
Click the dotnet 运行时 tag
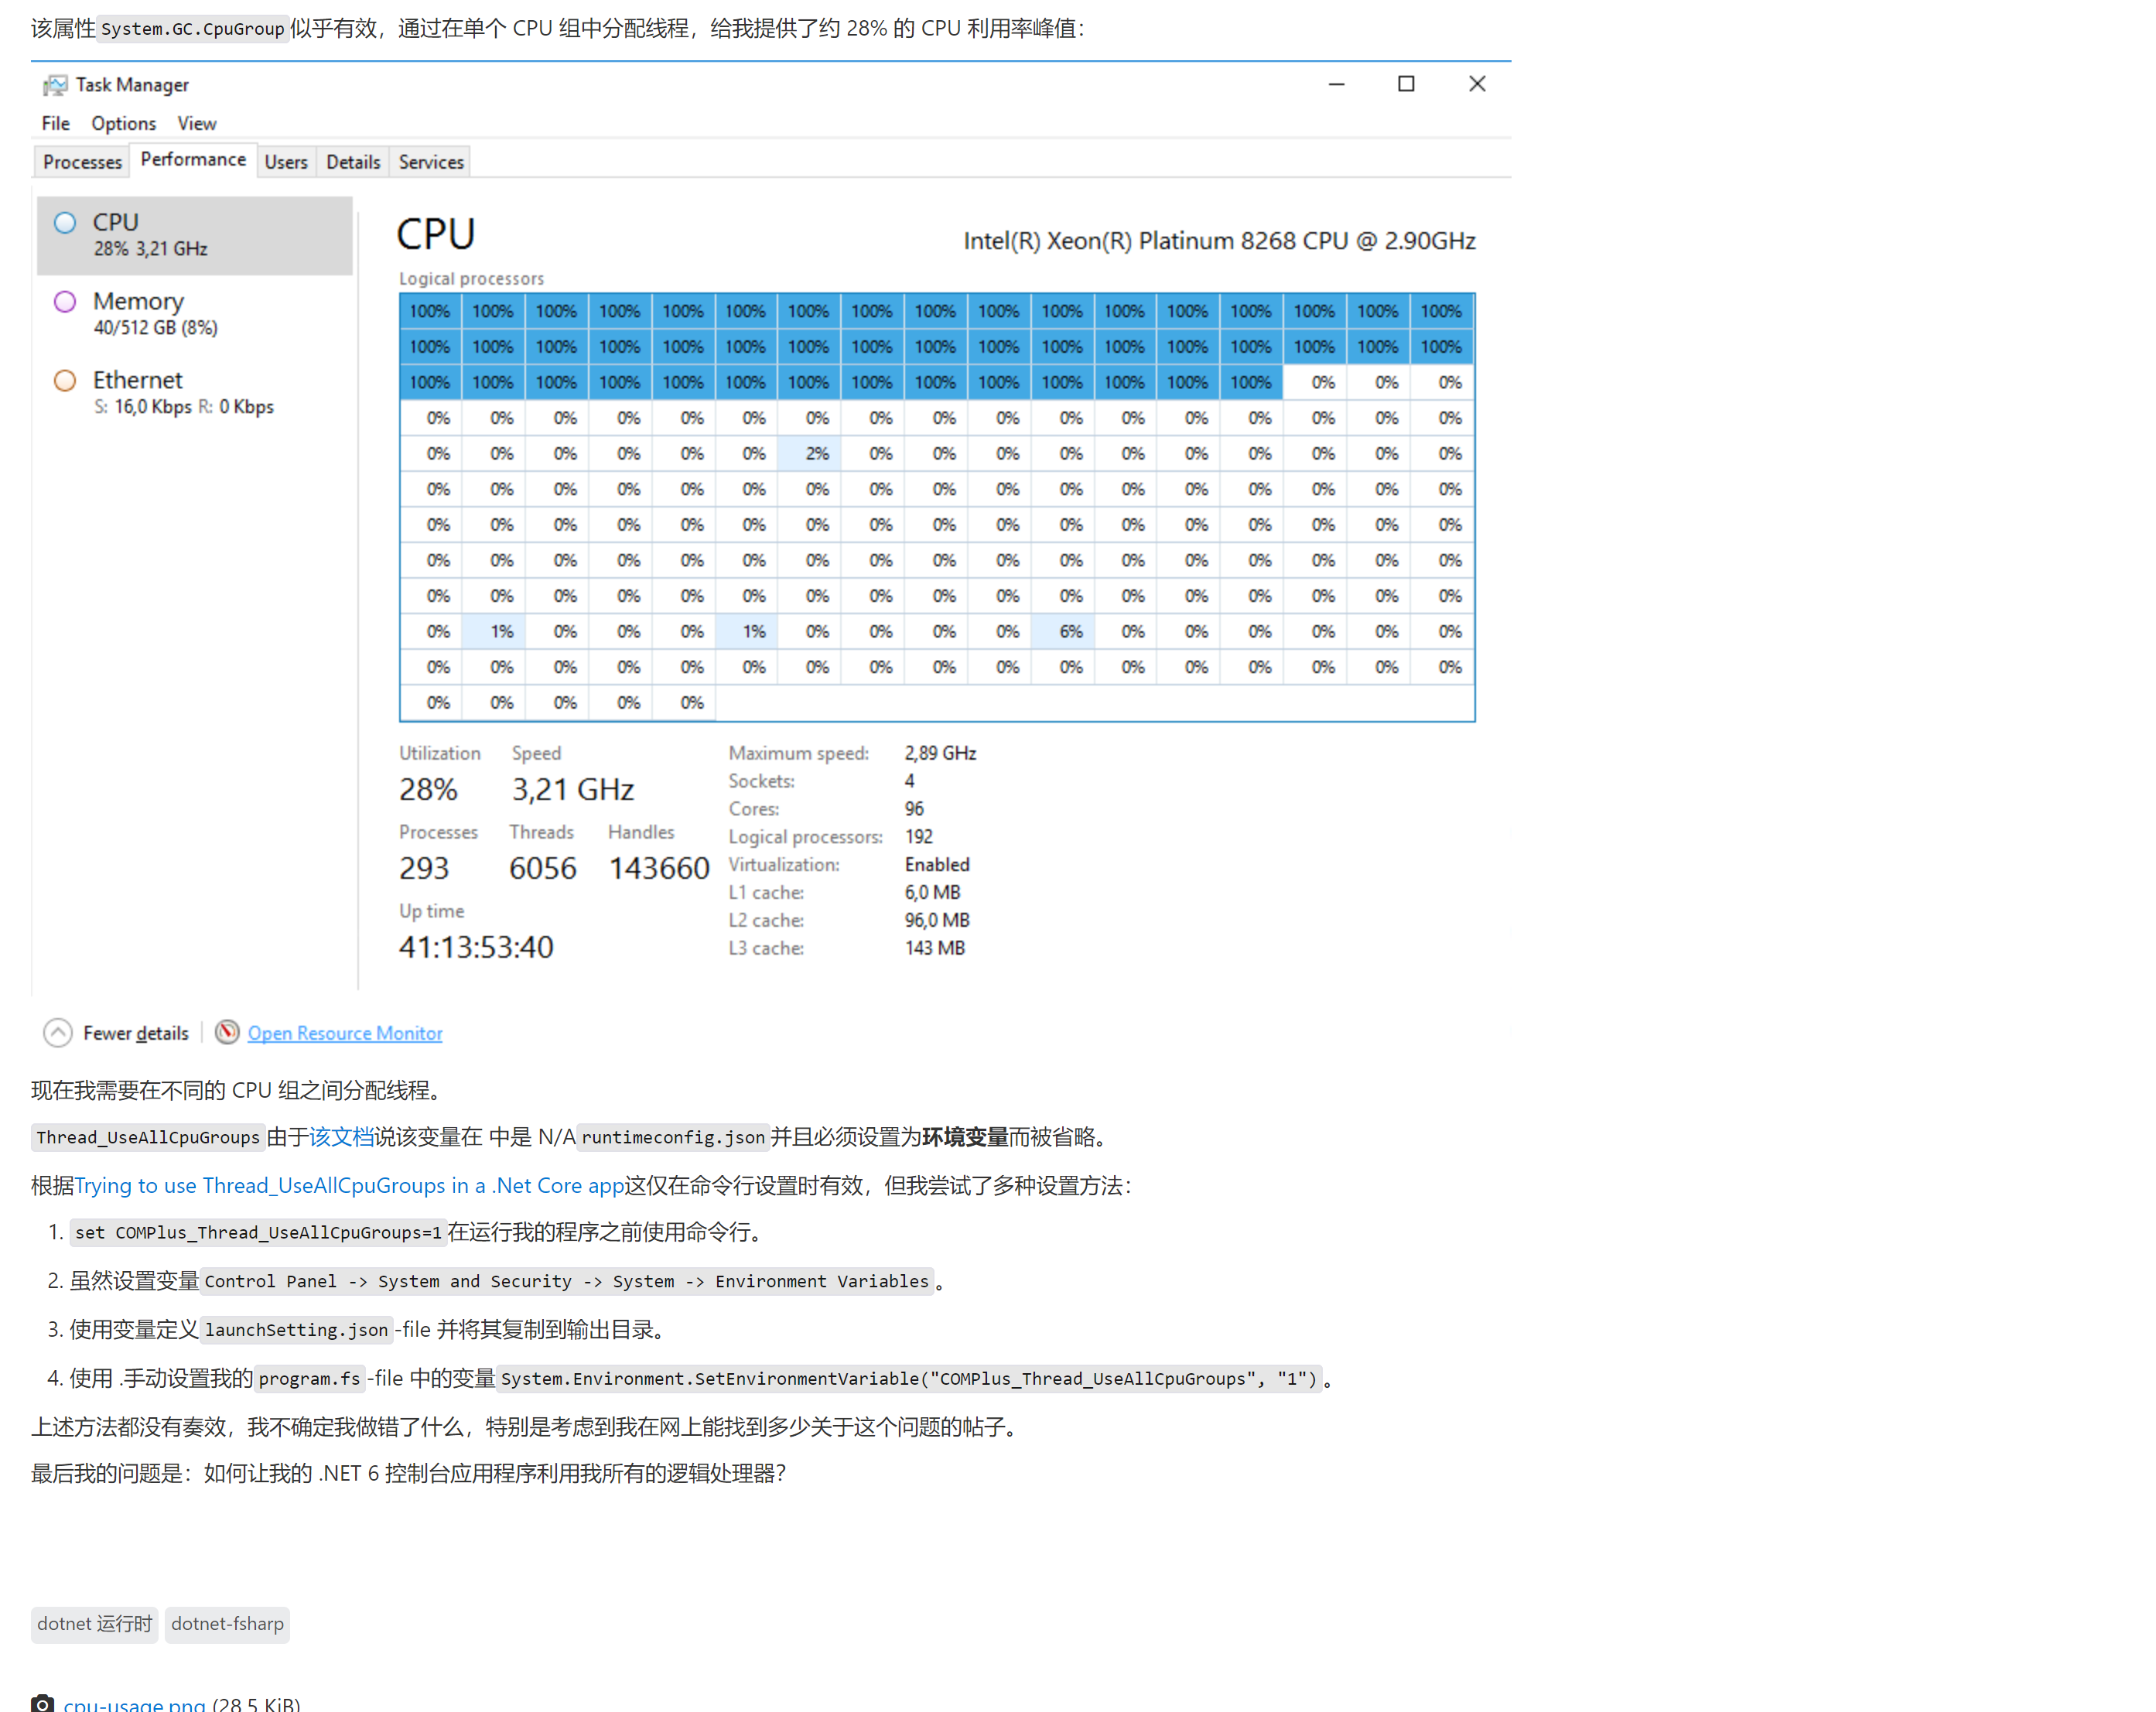tap(94, 1624)
